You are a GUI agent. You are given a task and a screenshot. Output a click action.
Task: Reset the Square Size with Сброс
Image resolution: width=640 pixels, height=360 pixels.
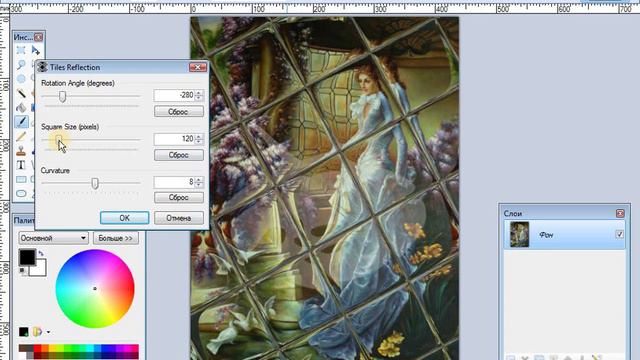[179, 155]
